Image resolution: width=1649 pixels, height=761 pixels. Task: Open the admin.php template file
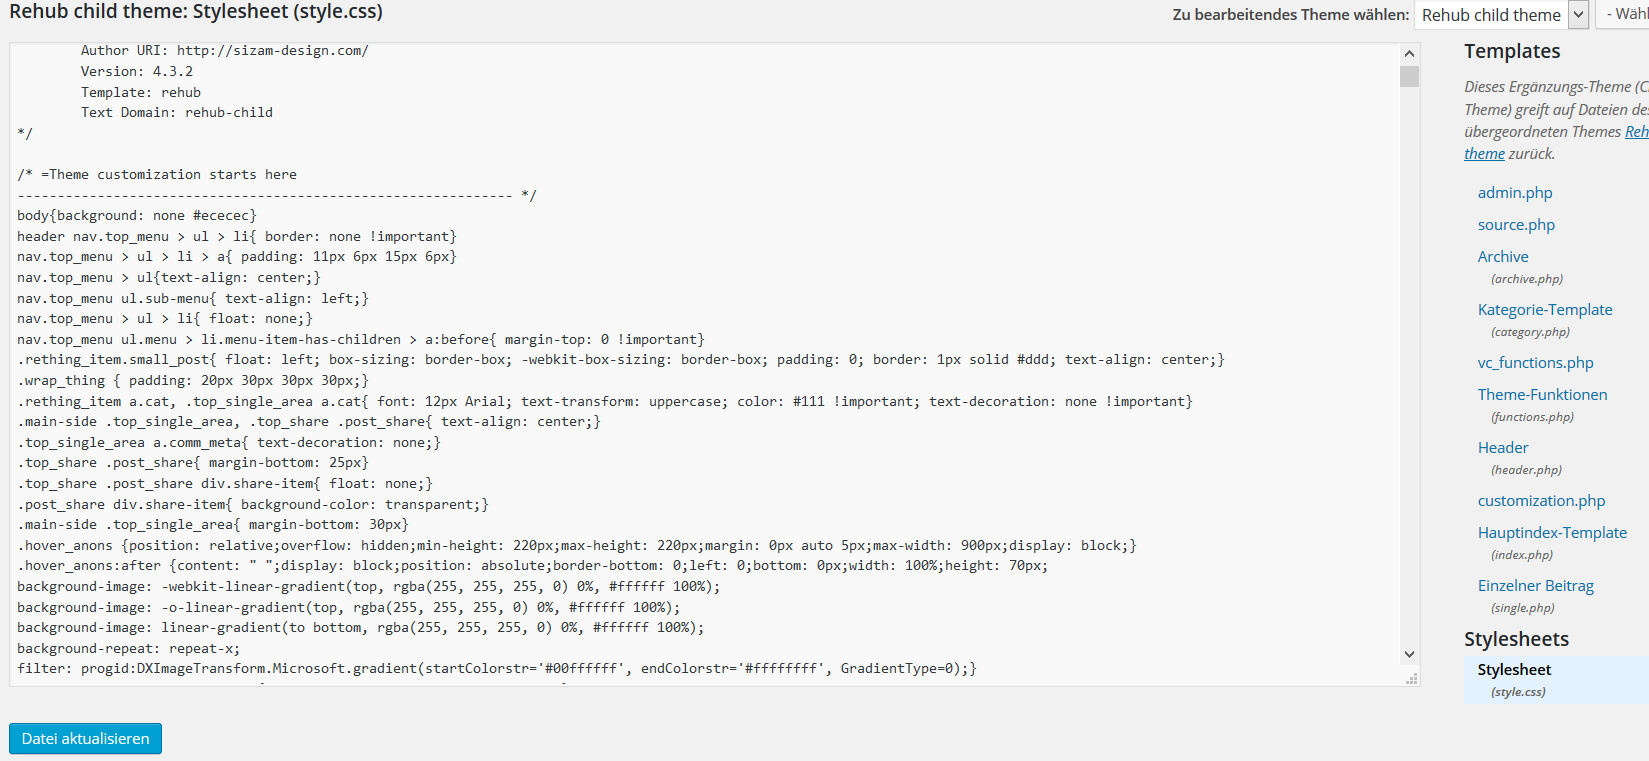tap(1515, 193)
